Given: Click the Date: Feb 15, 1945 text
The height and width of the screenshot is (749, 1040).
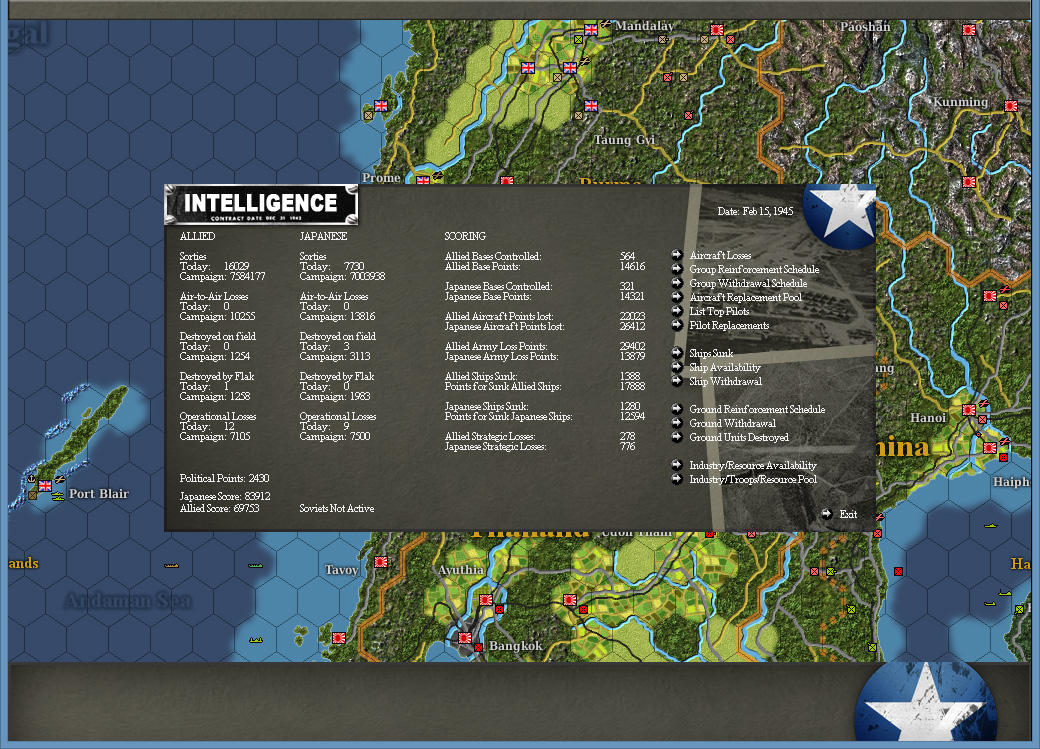Looking at the screenshot, I should coord(755,211).
